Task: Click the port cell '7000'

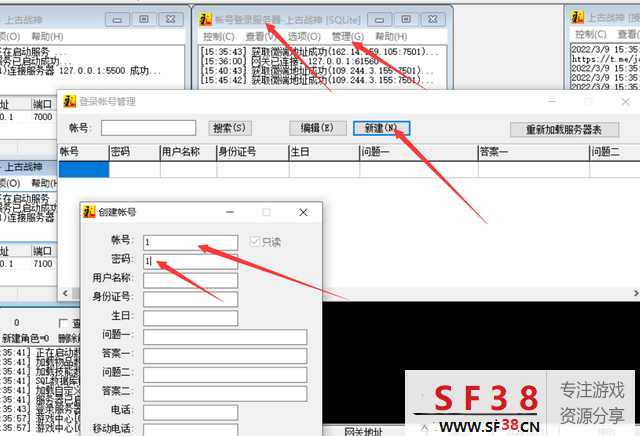Action: click(42, 117)
